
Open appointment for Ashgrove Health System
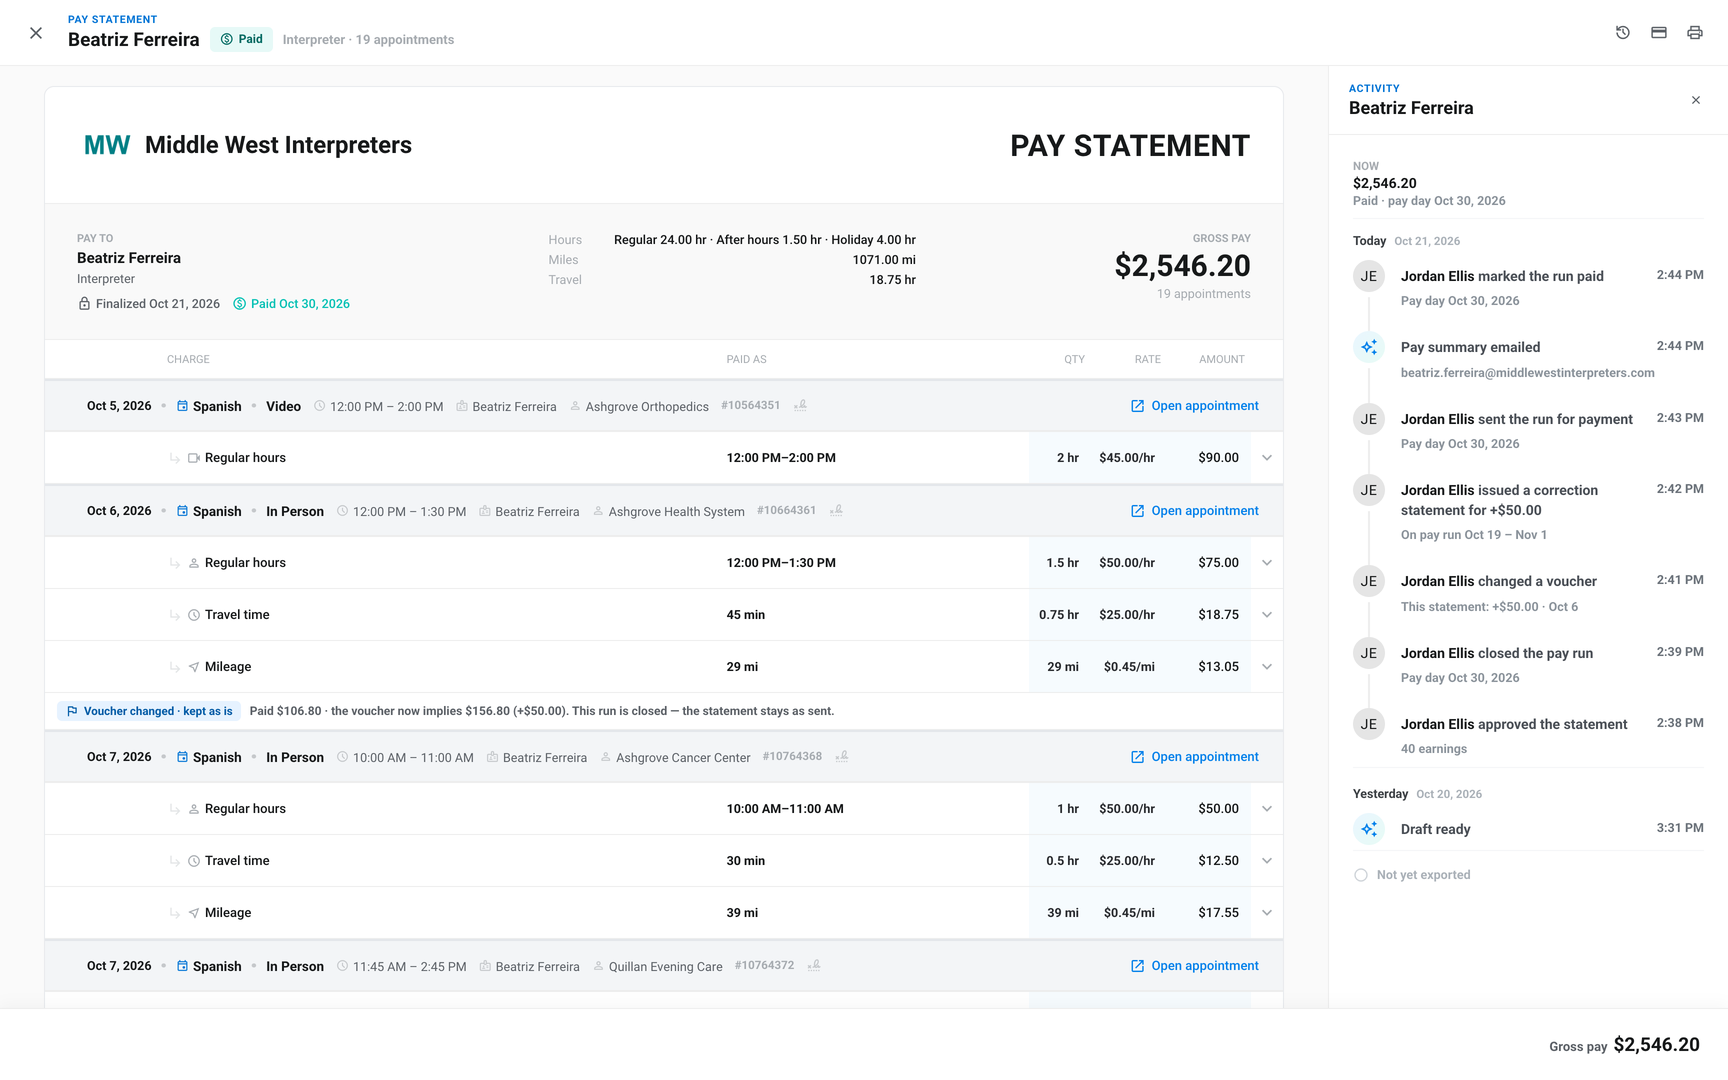(1194, 511)
